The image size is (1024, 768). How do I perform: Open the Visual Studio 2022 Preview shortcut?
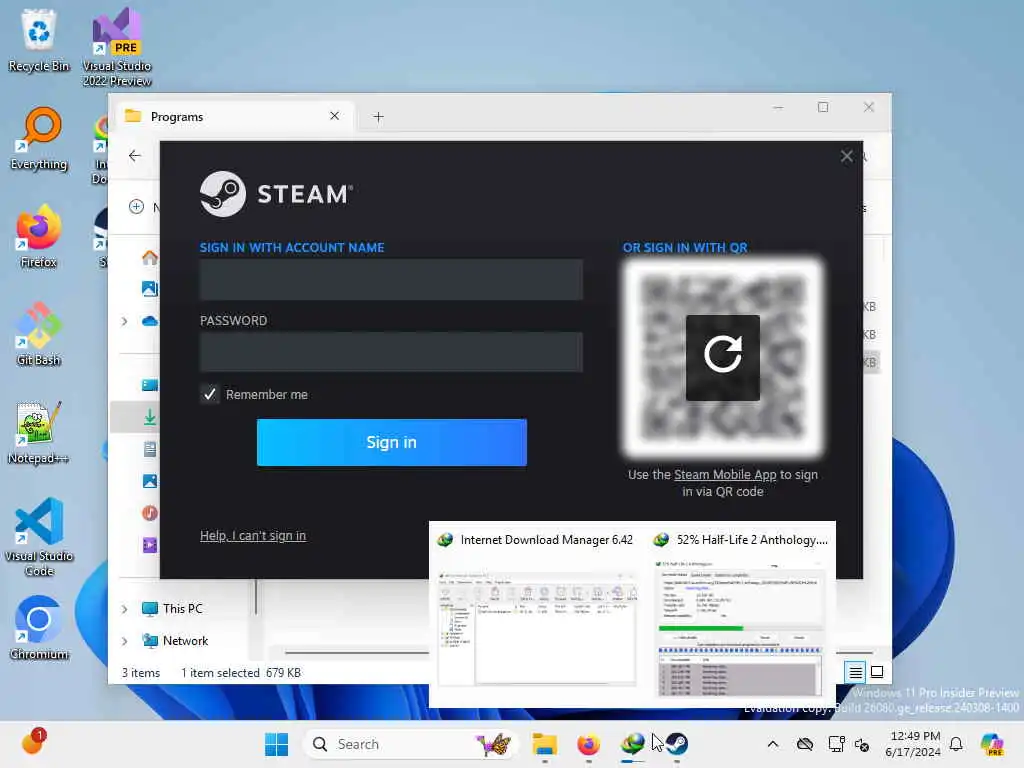pos(117,47)
